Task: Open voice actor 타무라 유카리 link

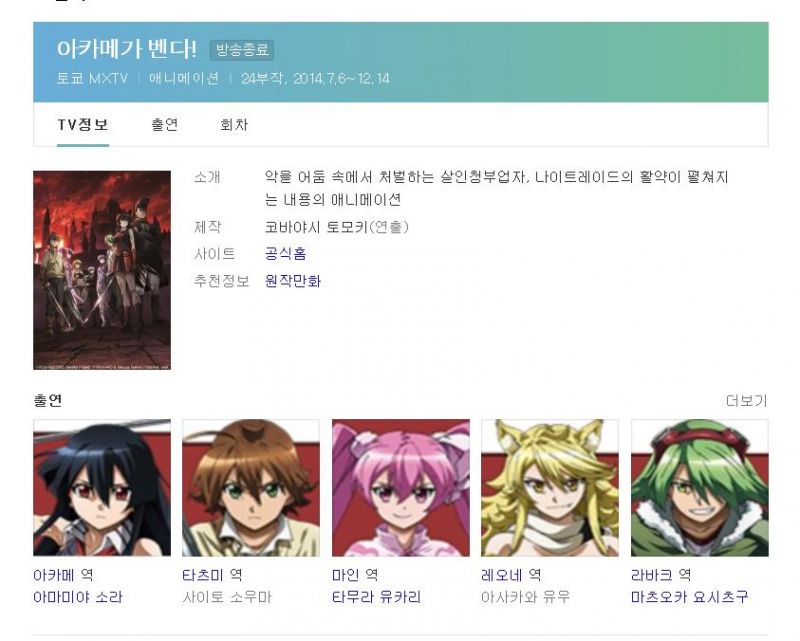Action: [x=376, y=597]
